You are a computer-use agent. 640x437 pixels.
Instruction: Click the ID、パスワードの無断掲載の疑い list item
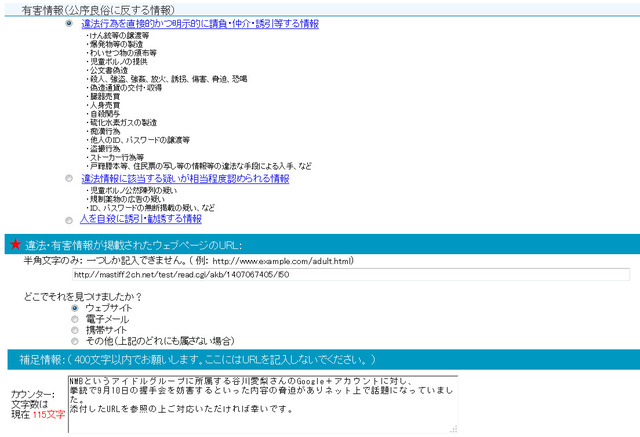151,208
